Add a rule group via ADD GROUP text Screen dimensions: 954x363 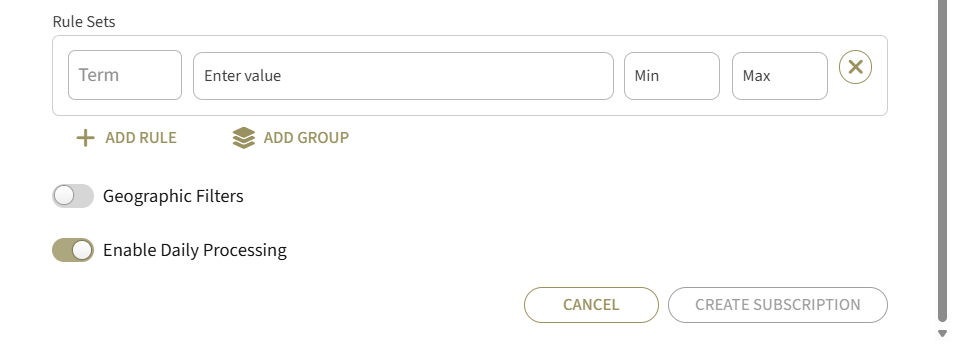coord(306,138)
